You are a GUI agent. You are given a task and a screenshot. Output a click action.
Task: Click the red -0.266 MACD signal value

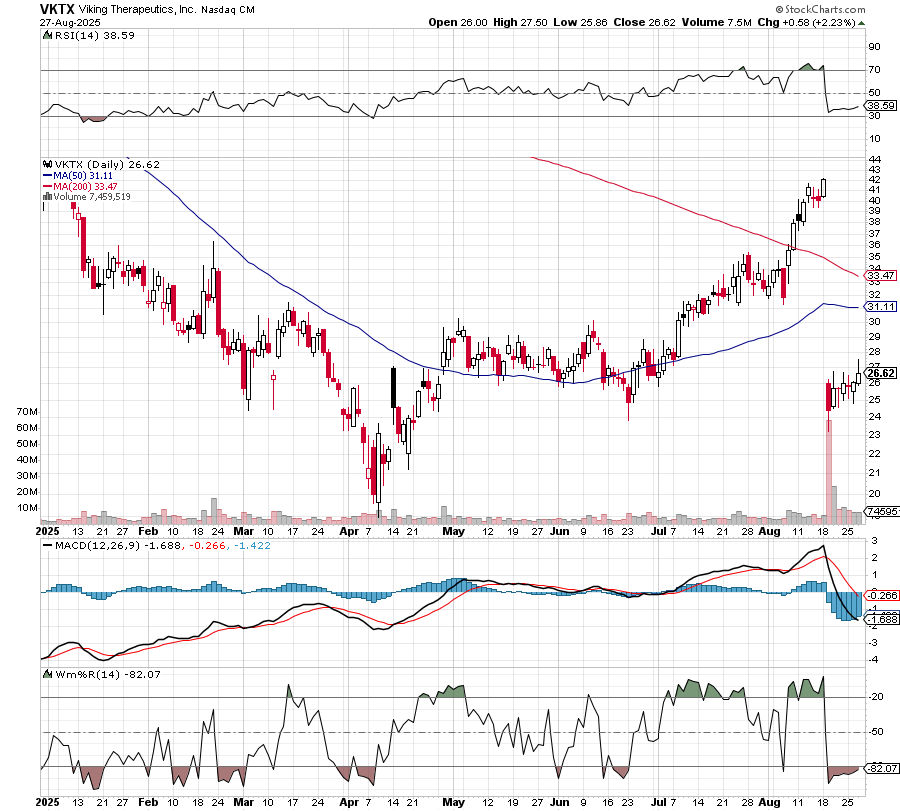click(207, 546)
